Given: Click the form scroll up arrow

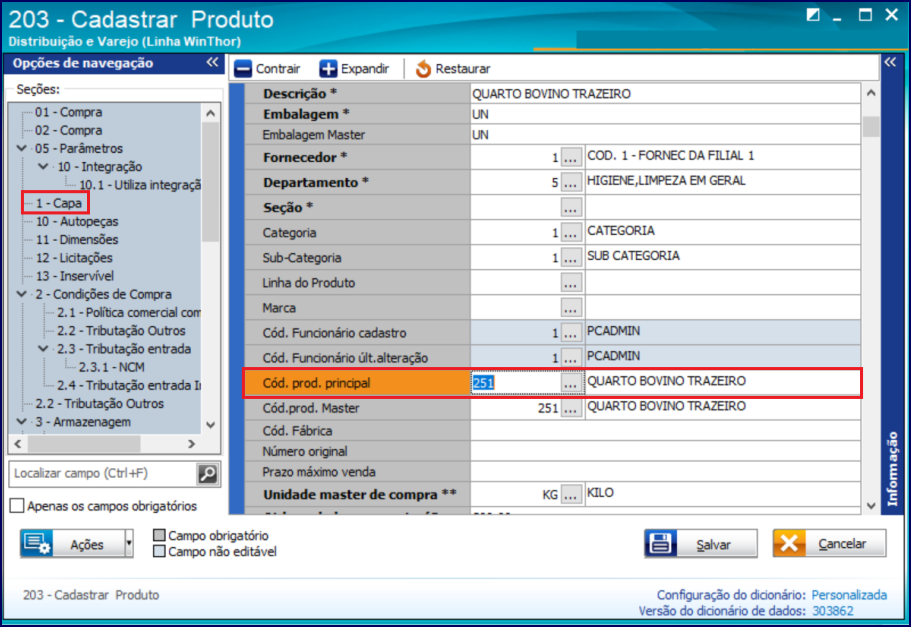Looking at the screenshot, I should pos(870,92).
